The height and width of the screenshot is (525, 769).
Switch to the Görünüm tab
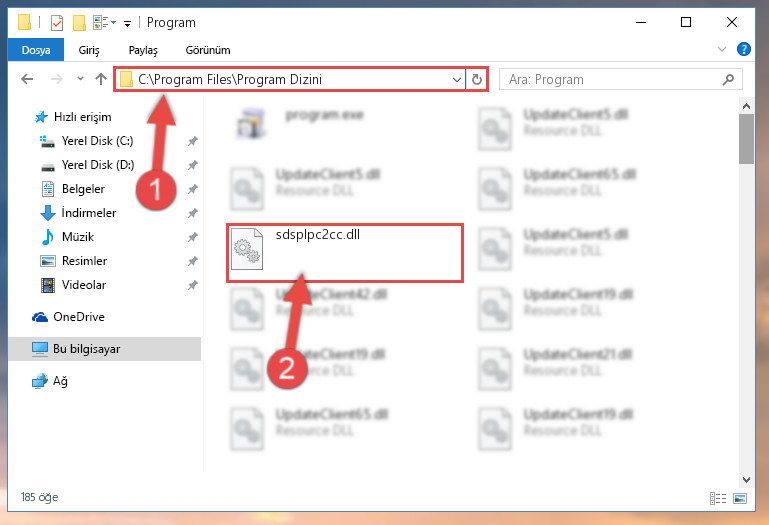coord(208,50)
